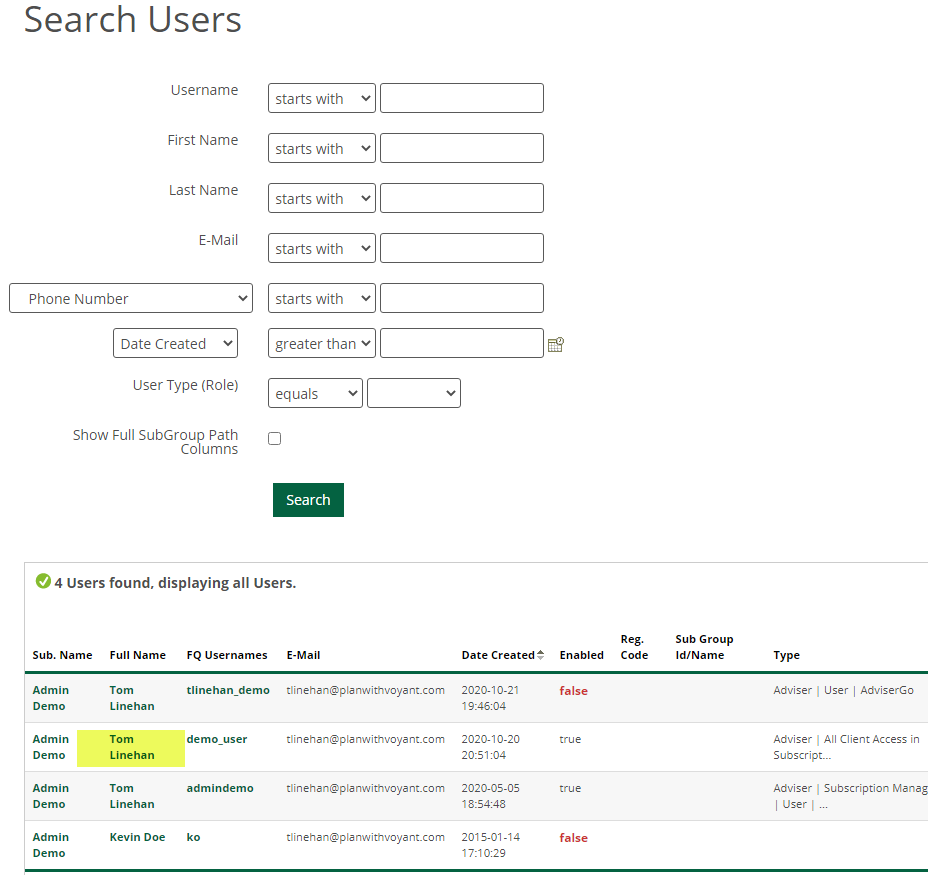Focus the Date Created value input
Viewport: 928px width, 875px height.
462,343
